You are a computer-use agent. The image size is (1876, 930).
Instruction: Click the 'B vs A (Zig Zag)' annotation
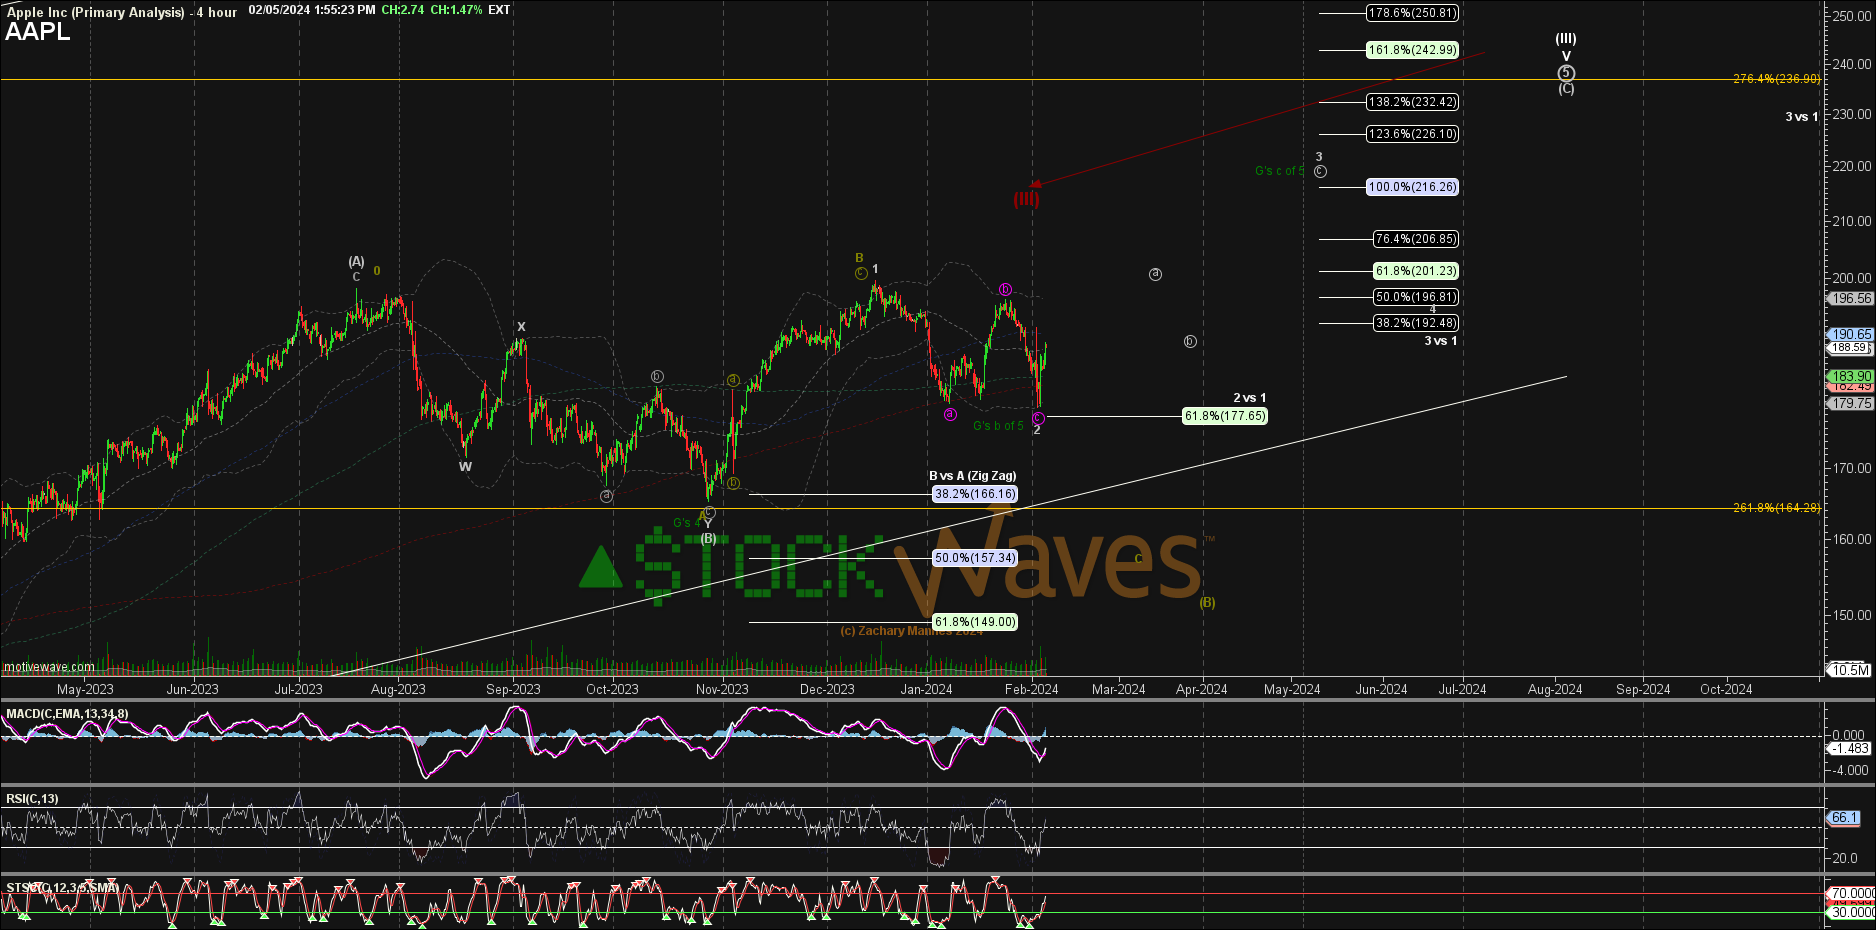973,476
